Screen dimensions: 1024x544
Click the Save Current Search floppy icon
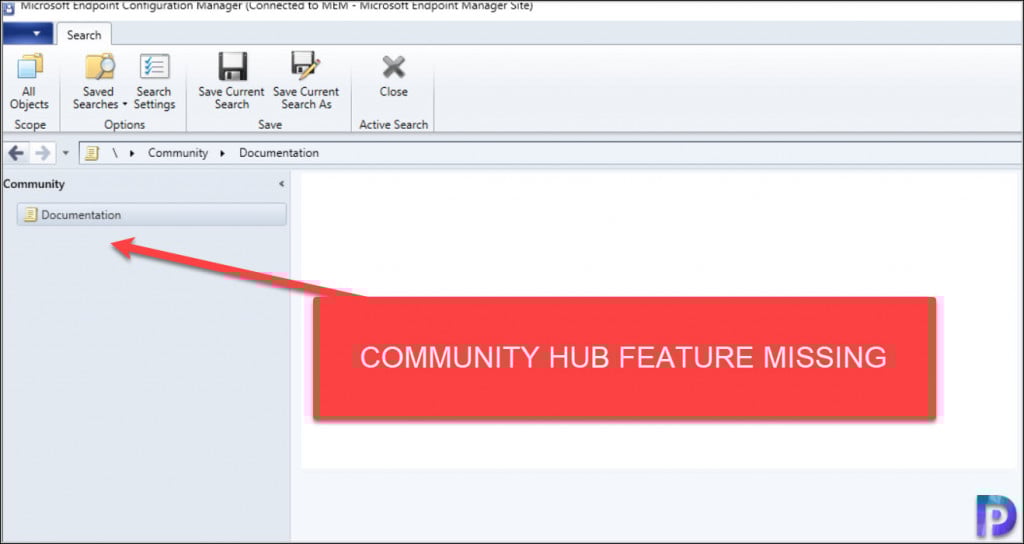click(232, 67)
